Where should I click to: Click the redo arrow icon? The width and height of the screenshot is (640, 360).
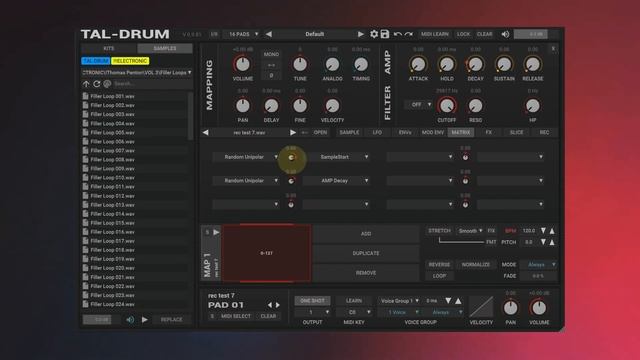click(409, 34)
